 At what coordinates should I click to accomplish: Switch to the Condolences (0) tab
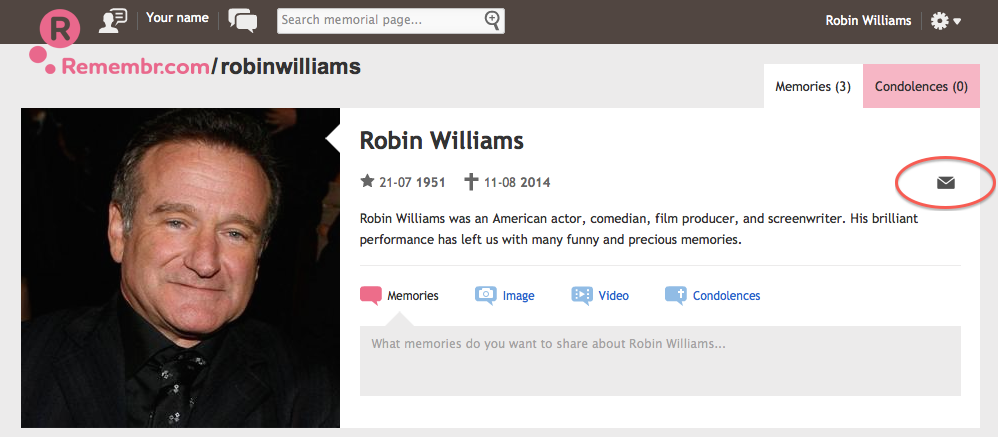tap(921, 86)
